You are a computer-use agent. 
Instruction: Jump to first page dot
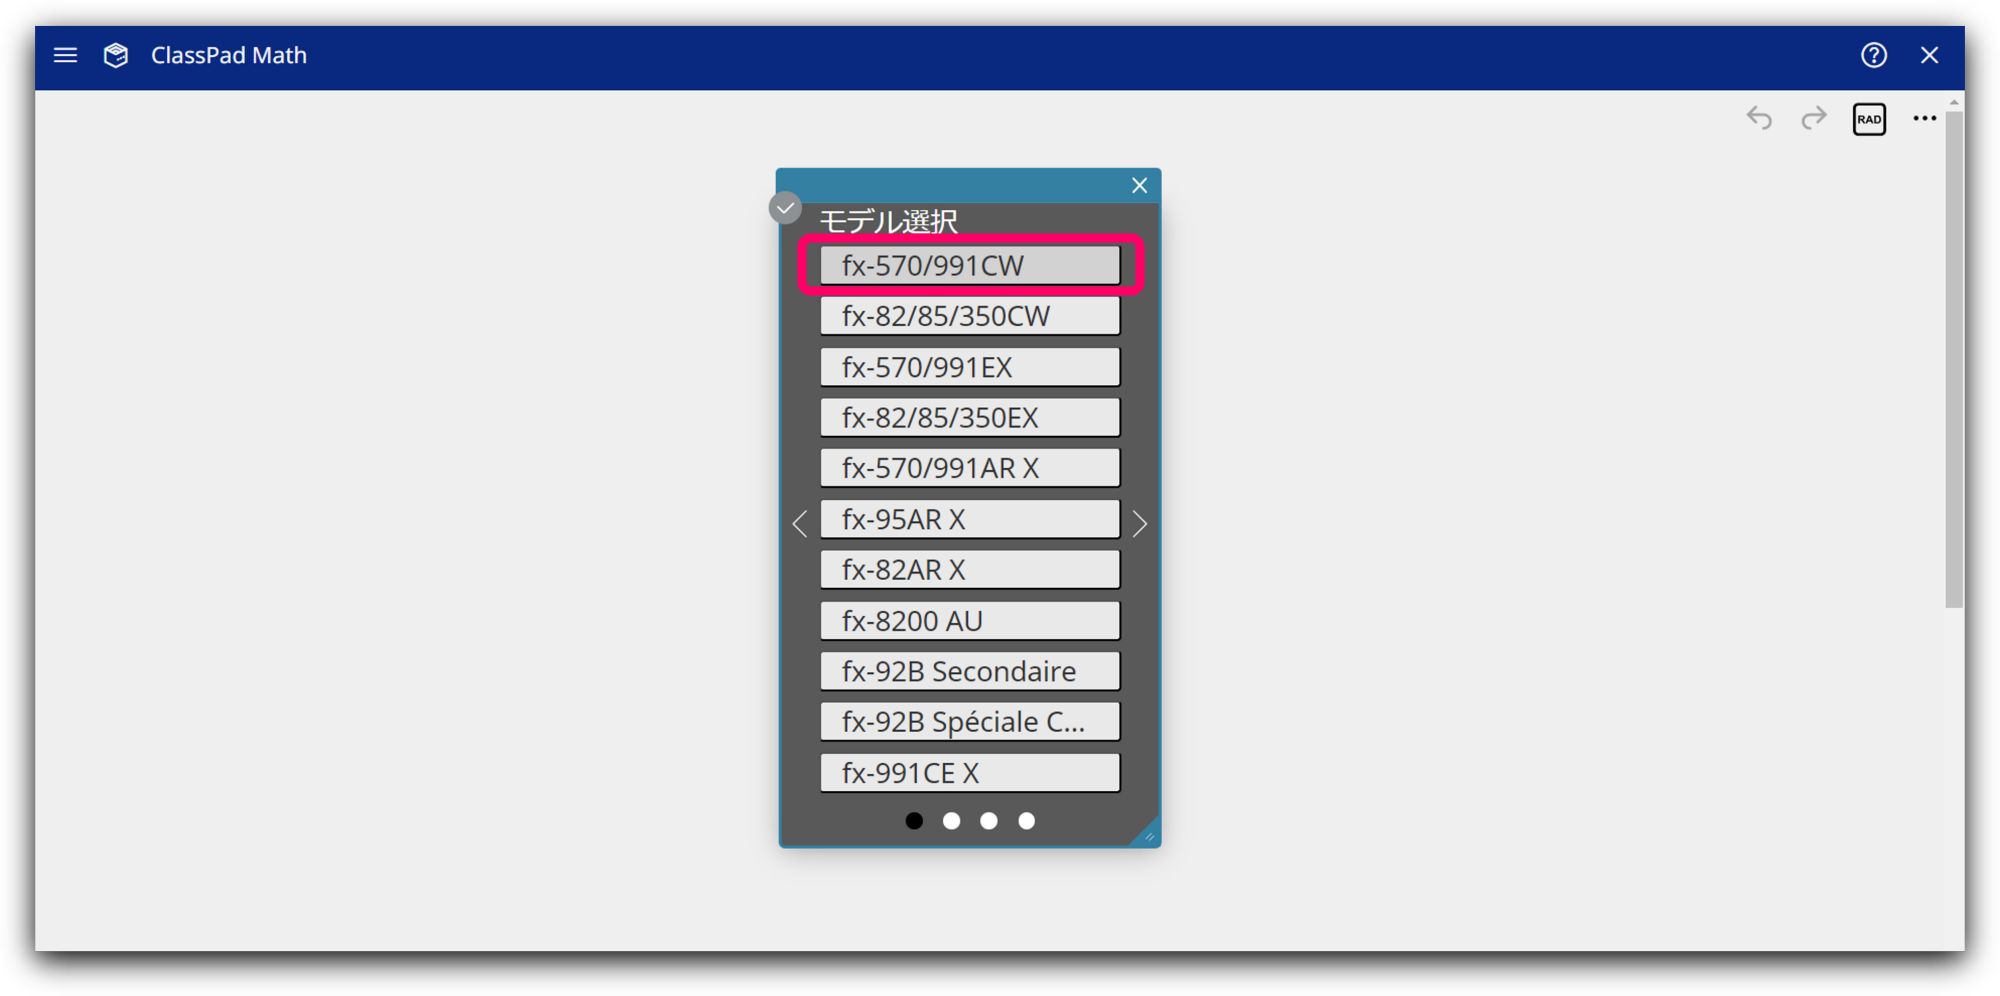click(x=914, y=821)
